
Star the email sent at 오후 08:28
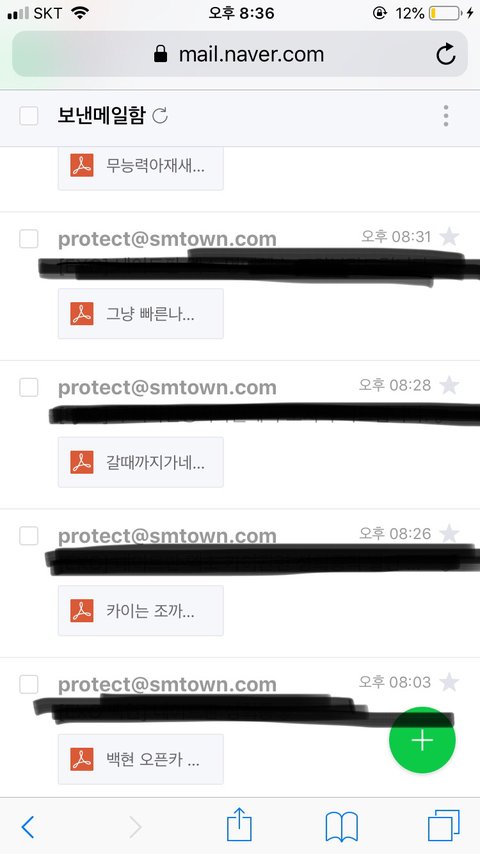(449, 385)
